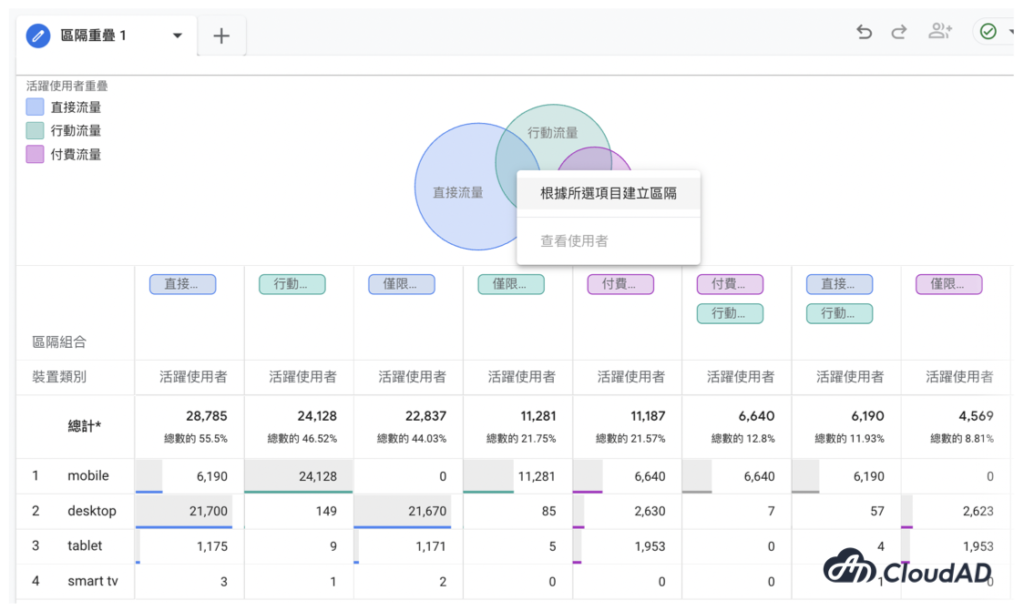Click the 22,837 total value
The height and width of the screenshot is (611, 1024).
coord(426,416)
